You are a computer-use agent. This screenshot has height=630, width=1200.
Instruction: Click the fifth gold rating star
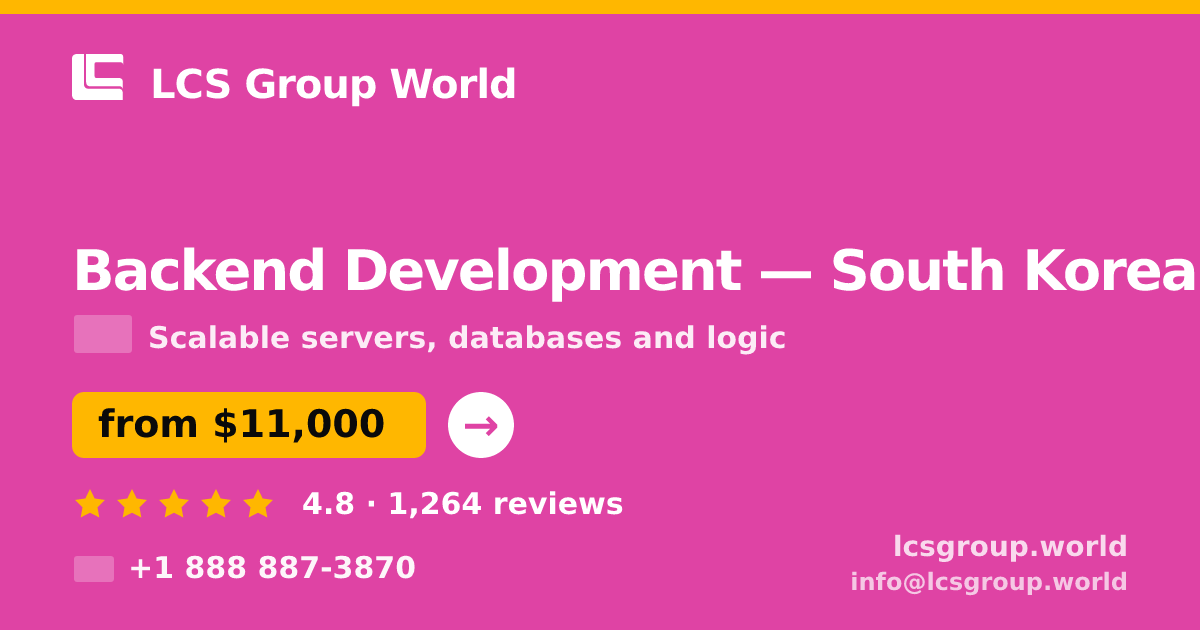pos(258,504)
